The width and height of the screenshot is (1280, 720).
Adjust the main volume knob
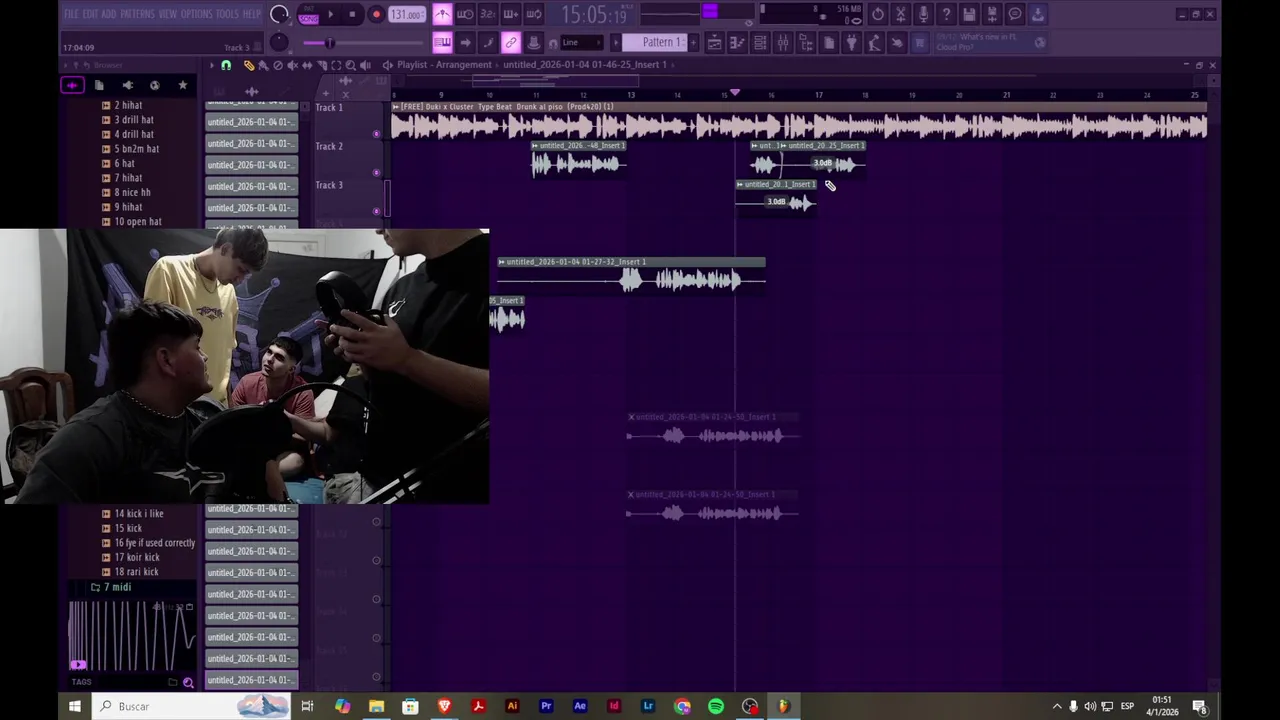[x=279, y=14]
